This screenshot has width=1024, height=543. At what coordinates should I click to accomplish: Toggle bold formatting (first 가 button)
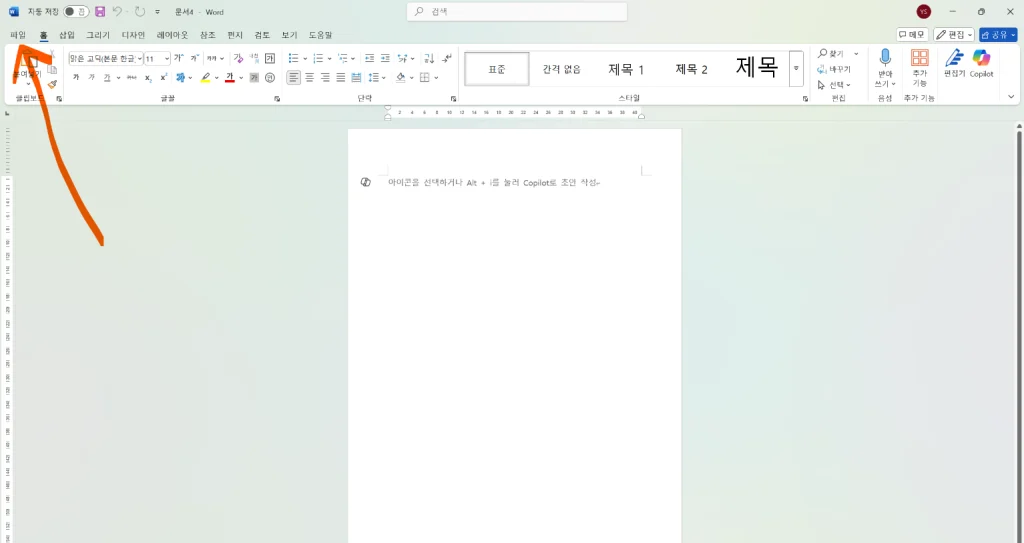(76, 78)
